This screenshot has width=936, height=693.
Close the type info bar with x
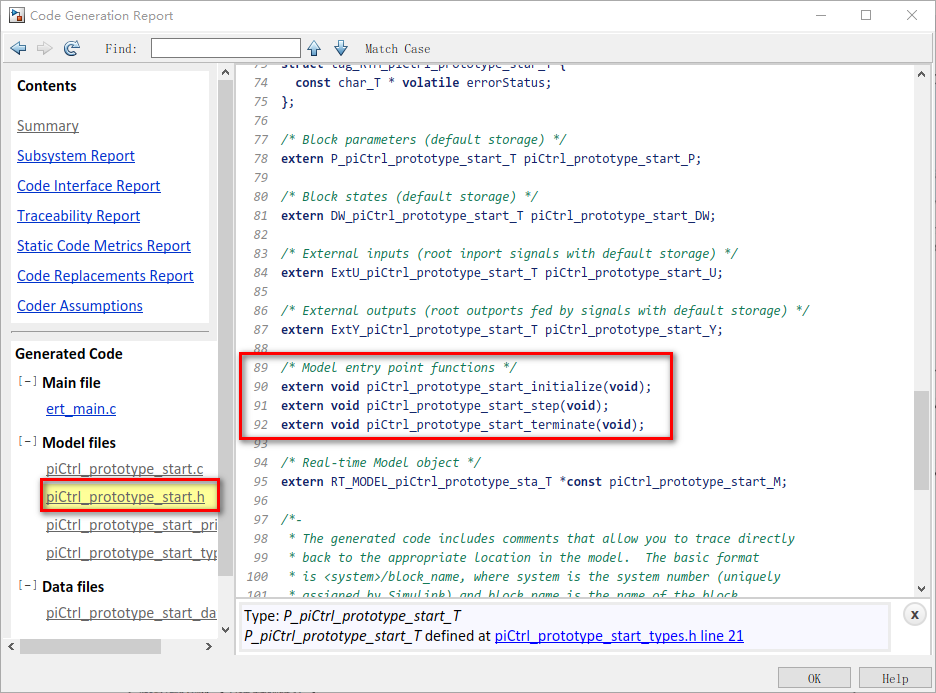coord(915,614)
